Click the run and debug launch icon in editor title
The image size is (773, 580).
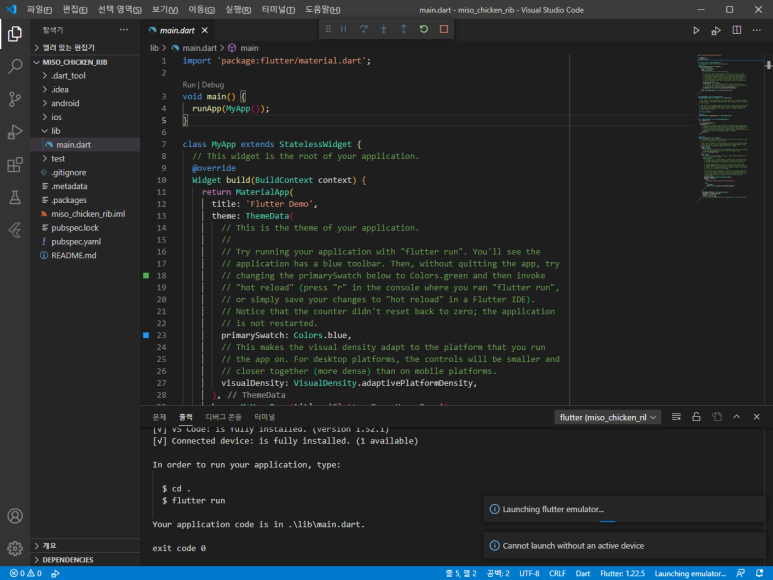pyautogui.click(x=716, y=31)
